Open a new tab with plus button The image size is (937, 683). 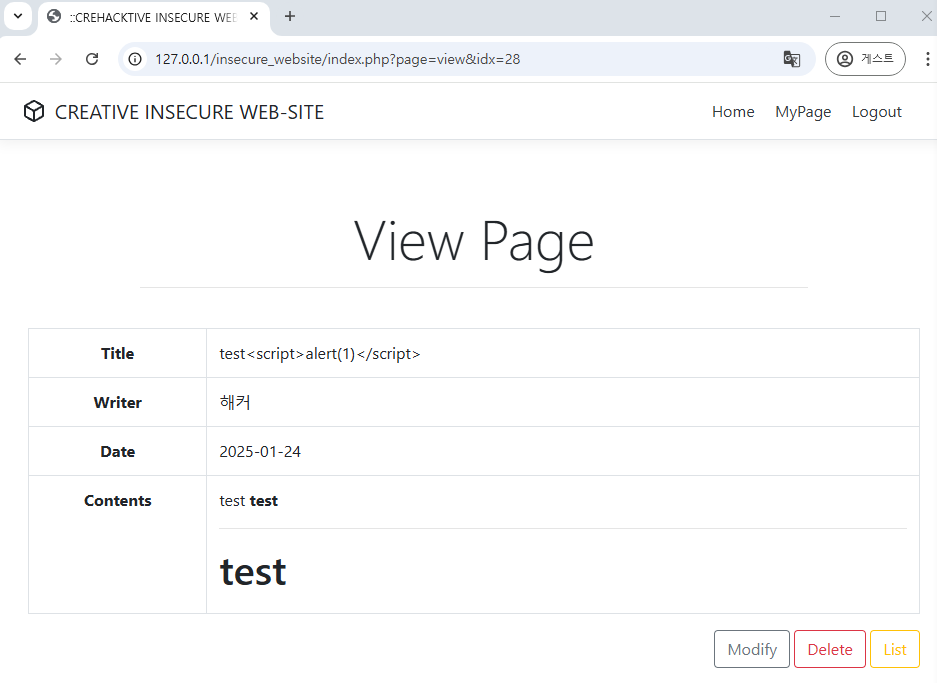click(x=290, y=17)
